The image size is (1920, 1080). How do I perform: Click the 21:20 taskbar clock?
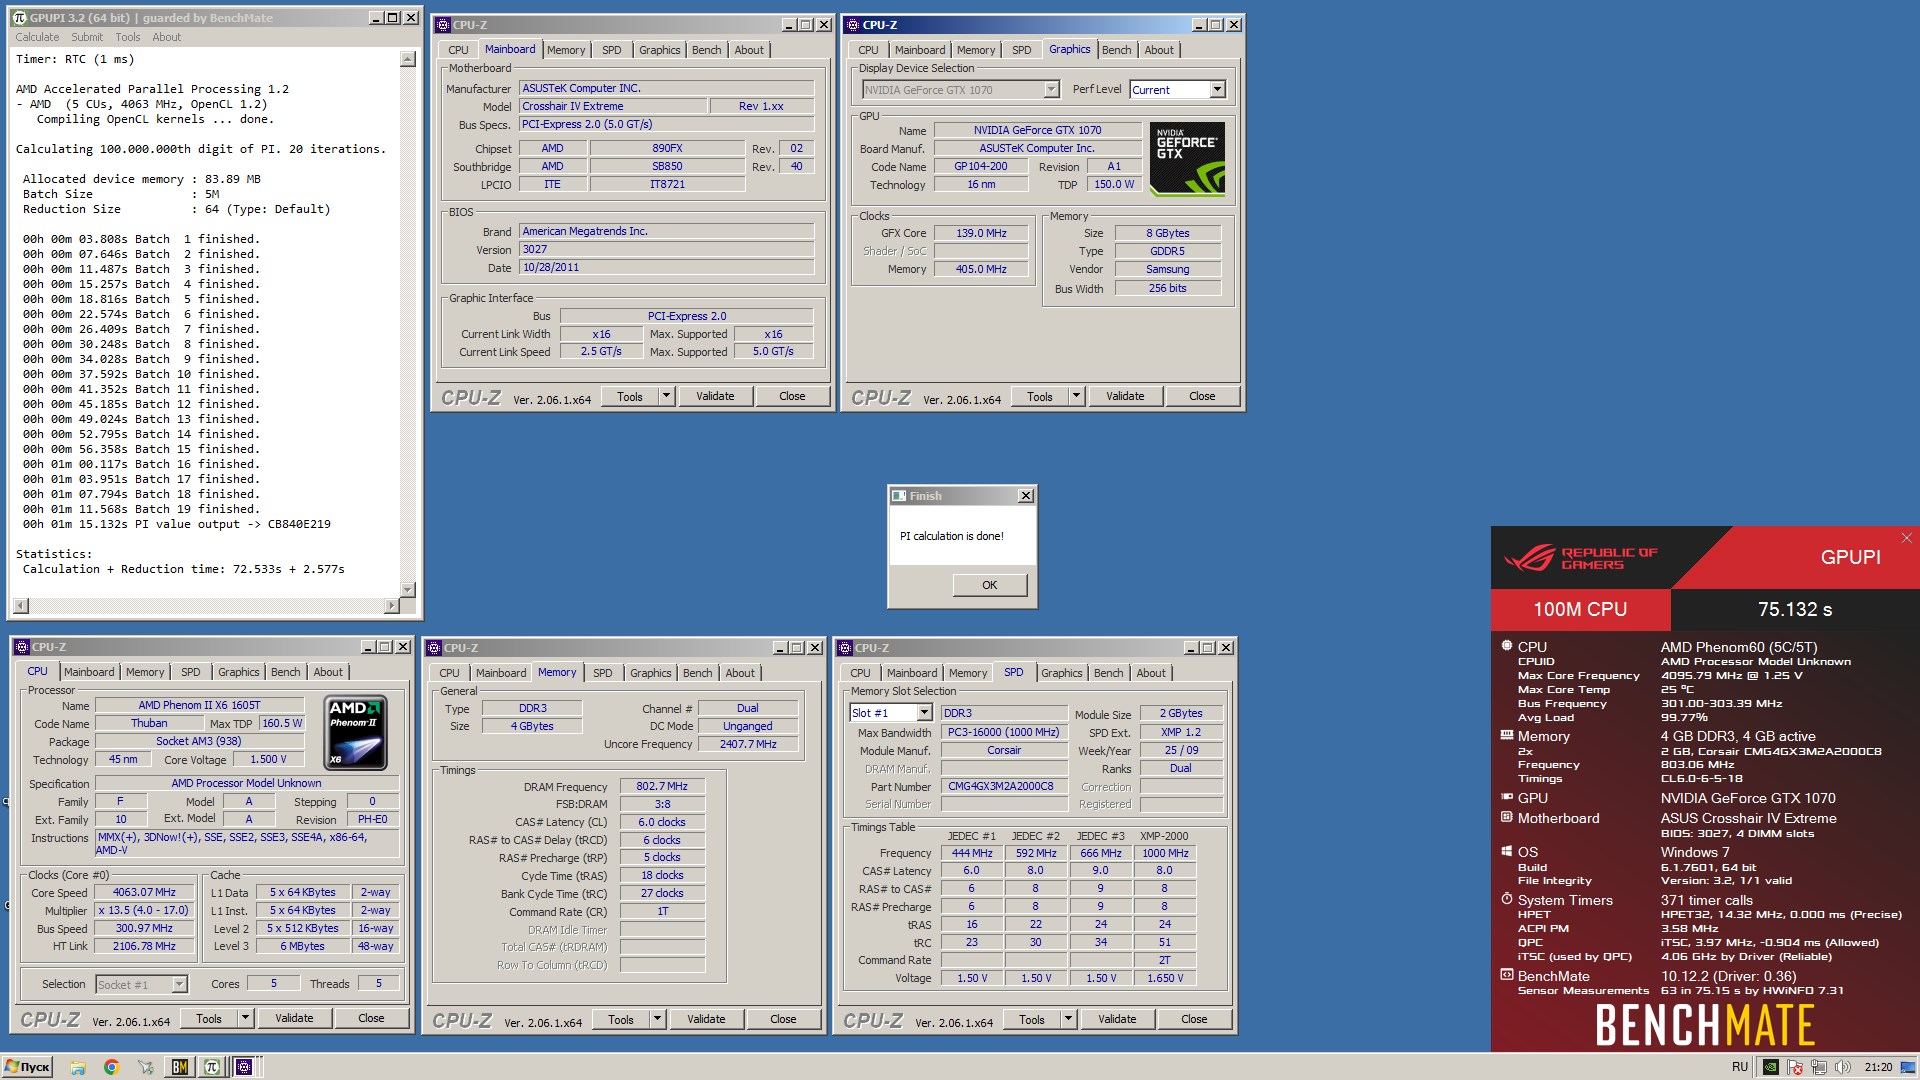click(1877, 1067)
